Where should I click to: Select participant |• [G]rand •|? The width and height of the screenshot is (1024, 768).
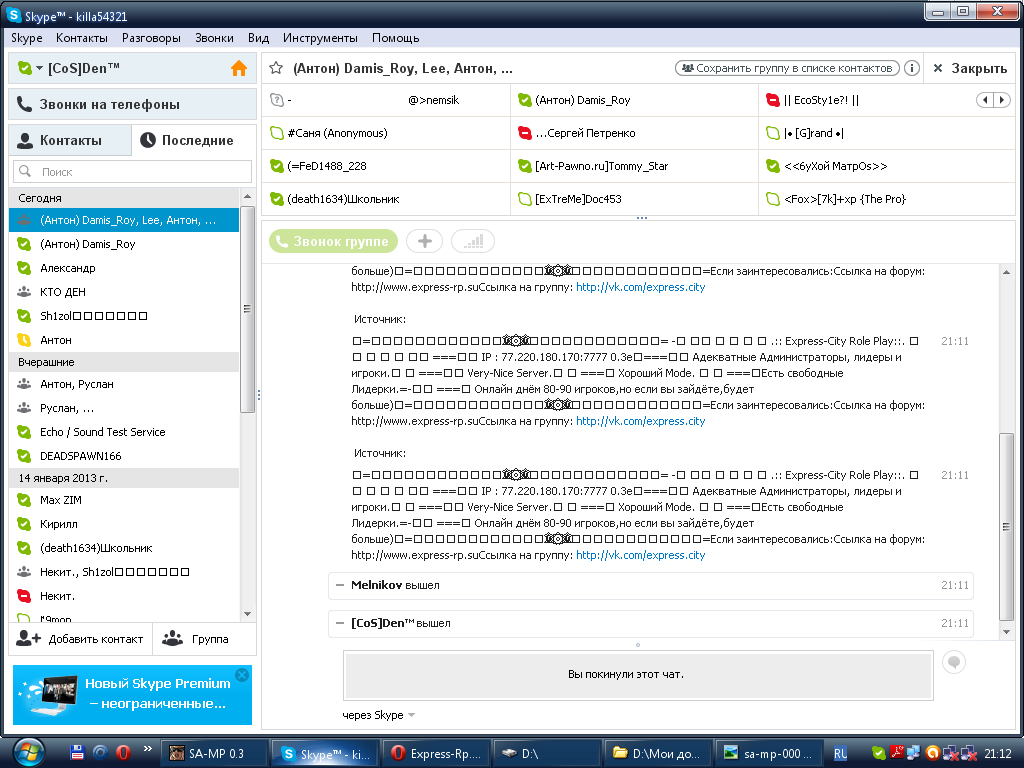(813, 133)
